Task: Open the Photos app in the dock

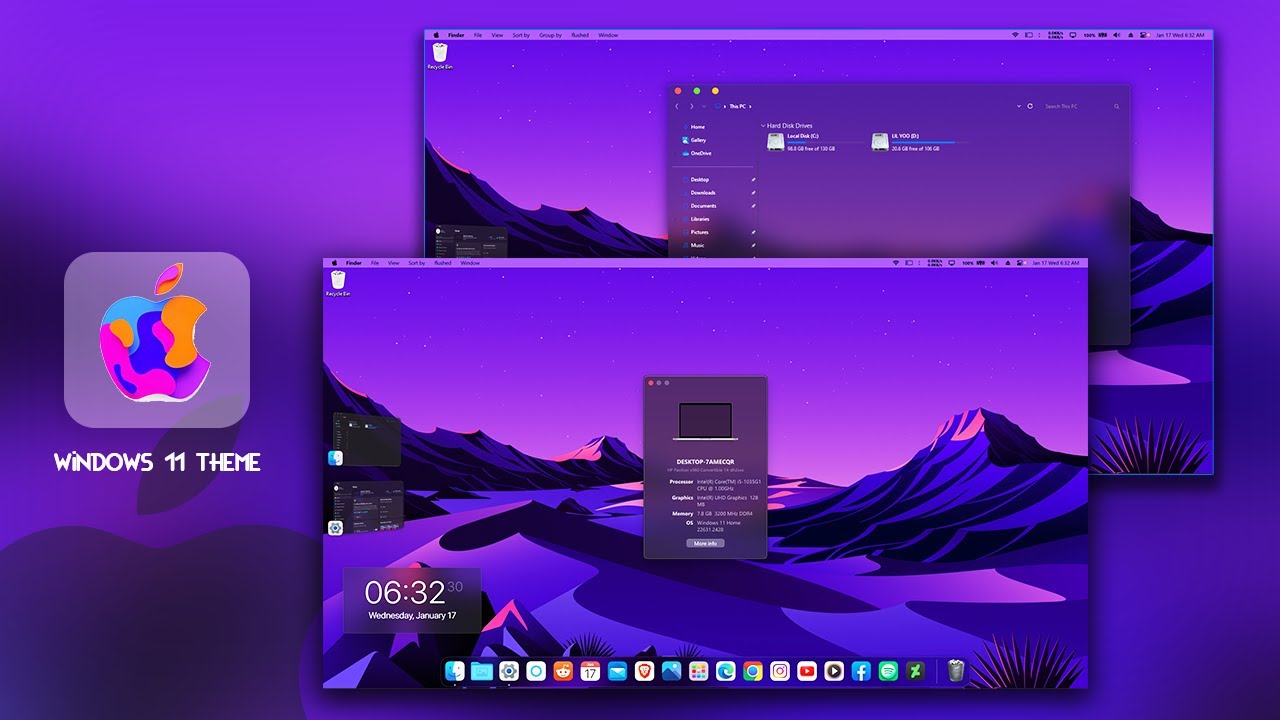Action: [x=671, y=671]
